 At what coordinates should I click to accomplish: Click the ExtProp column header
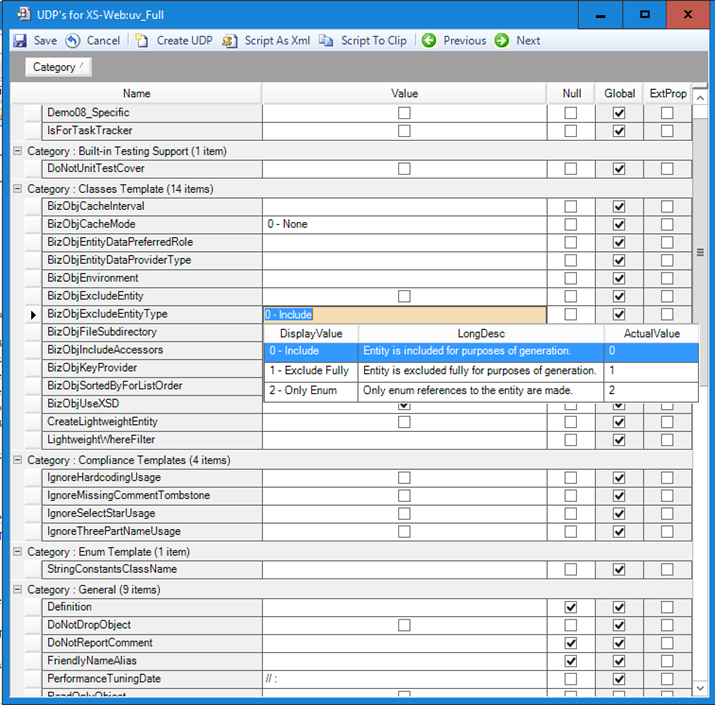668,93
